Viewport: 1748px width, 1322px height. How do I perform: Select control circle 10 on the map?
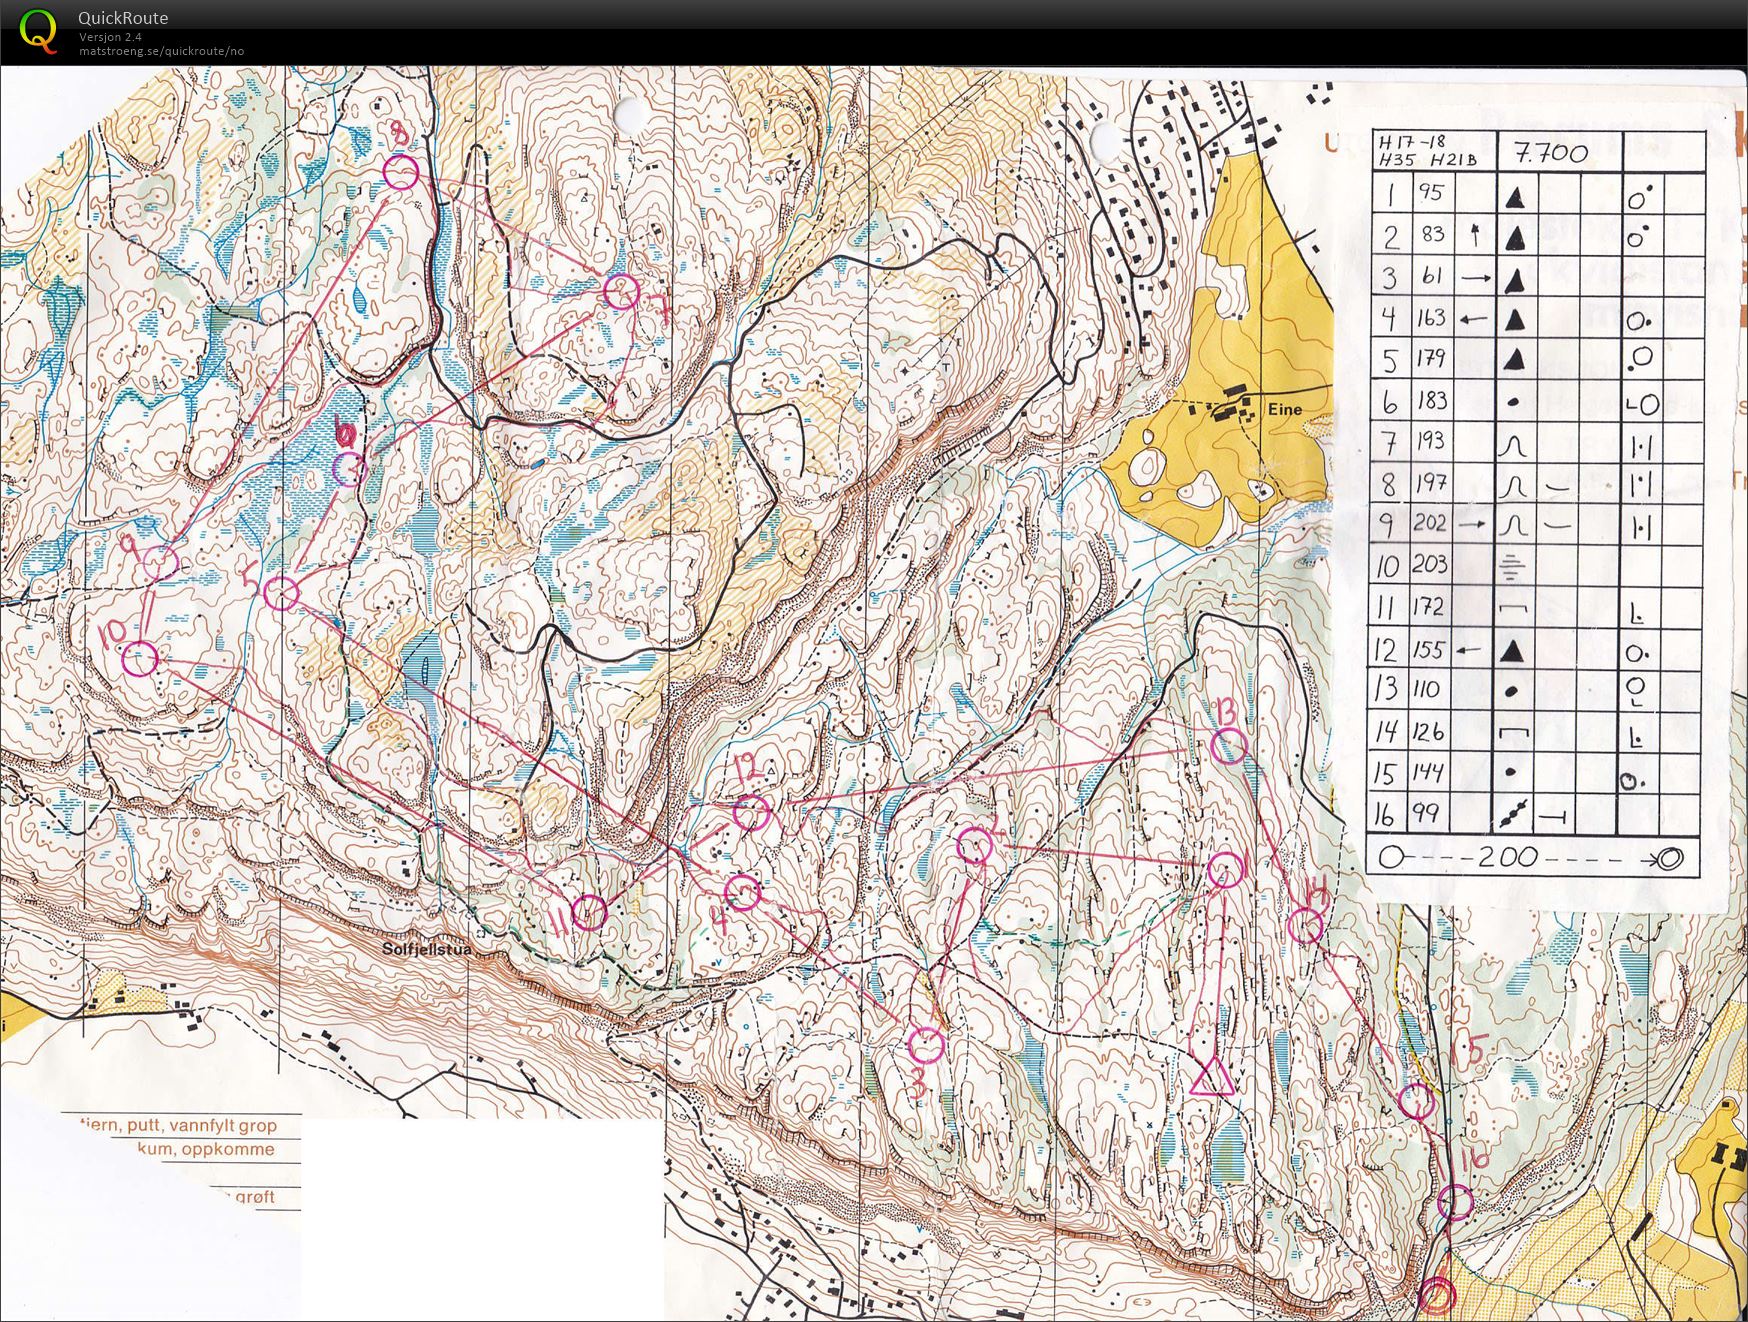[x=141, y=659]
